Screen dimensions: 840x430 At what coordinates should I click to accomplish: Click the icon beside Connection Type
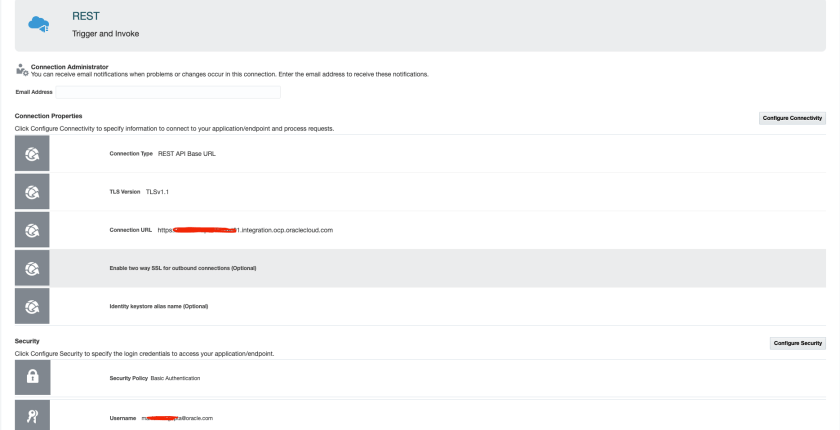click(31, 154)
